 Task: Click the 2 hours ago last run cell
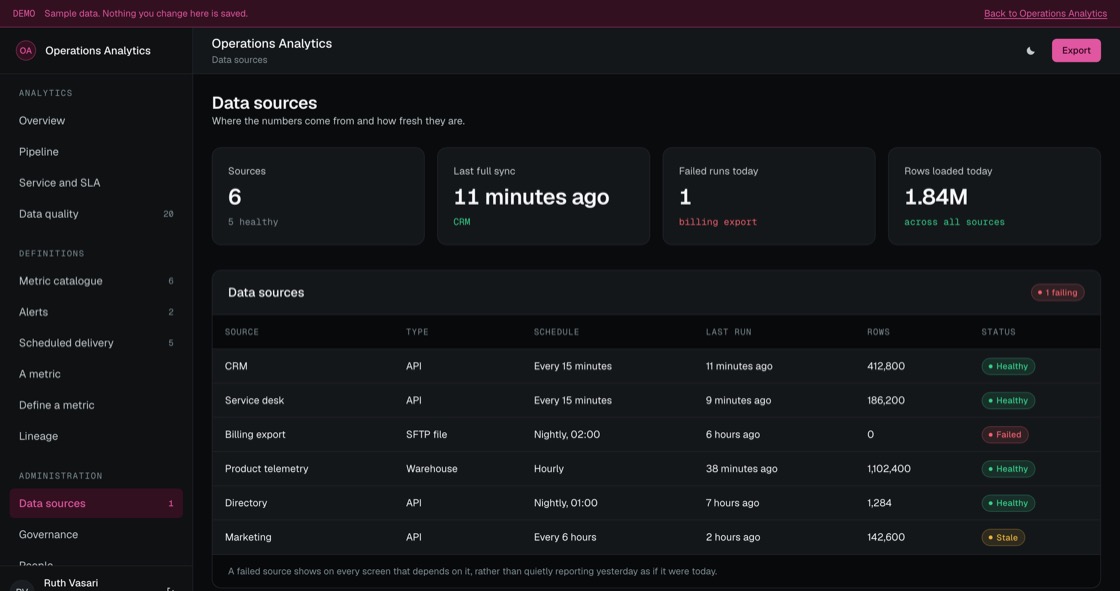click(x=733, y=537)
